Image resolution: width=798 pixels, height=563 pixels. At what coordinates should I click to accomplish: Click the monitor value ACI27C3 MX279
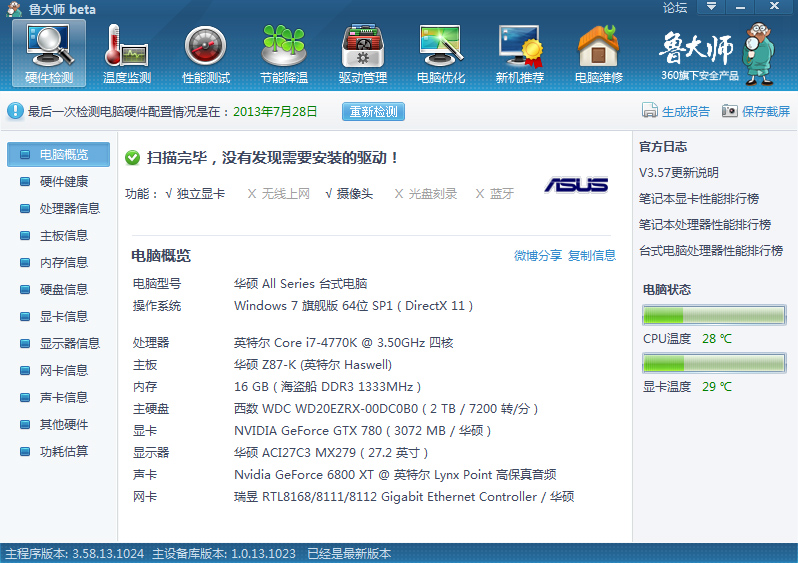pyautogui.click(x=331, y=453)
